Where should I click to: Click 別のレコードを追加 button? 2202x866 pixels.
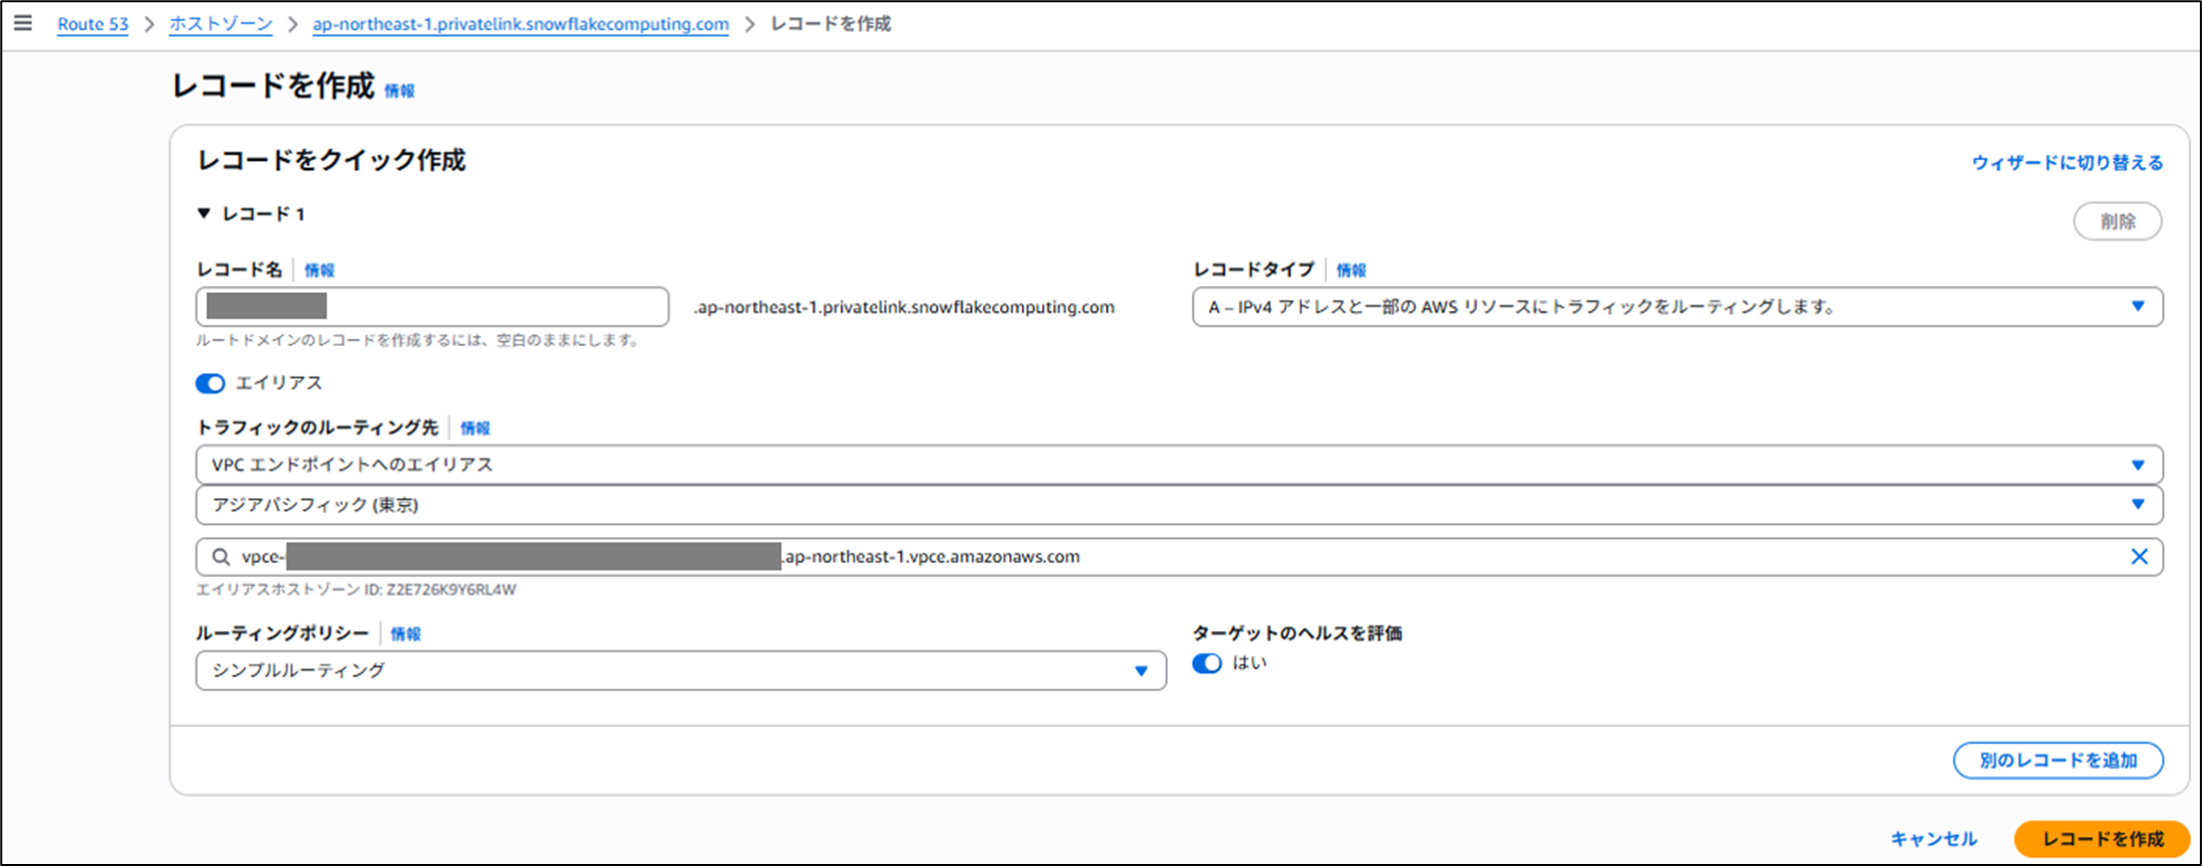click(2058, 761)
